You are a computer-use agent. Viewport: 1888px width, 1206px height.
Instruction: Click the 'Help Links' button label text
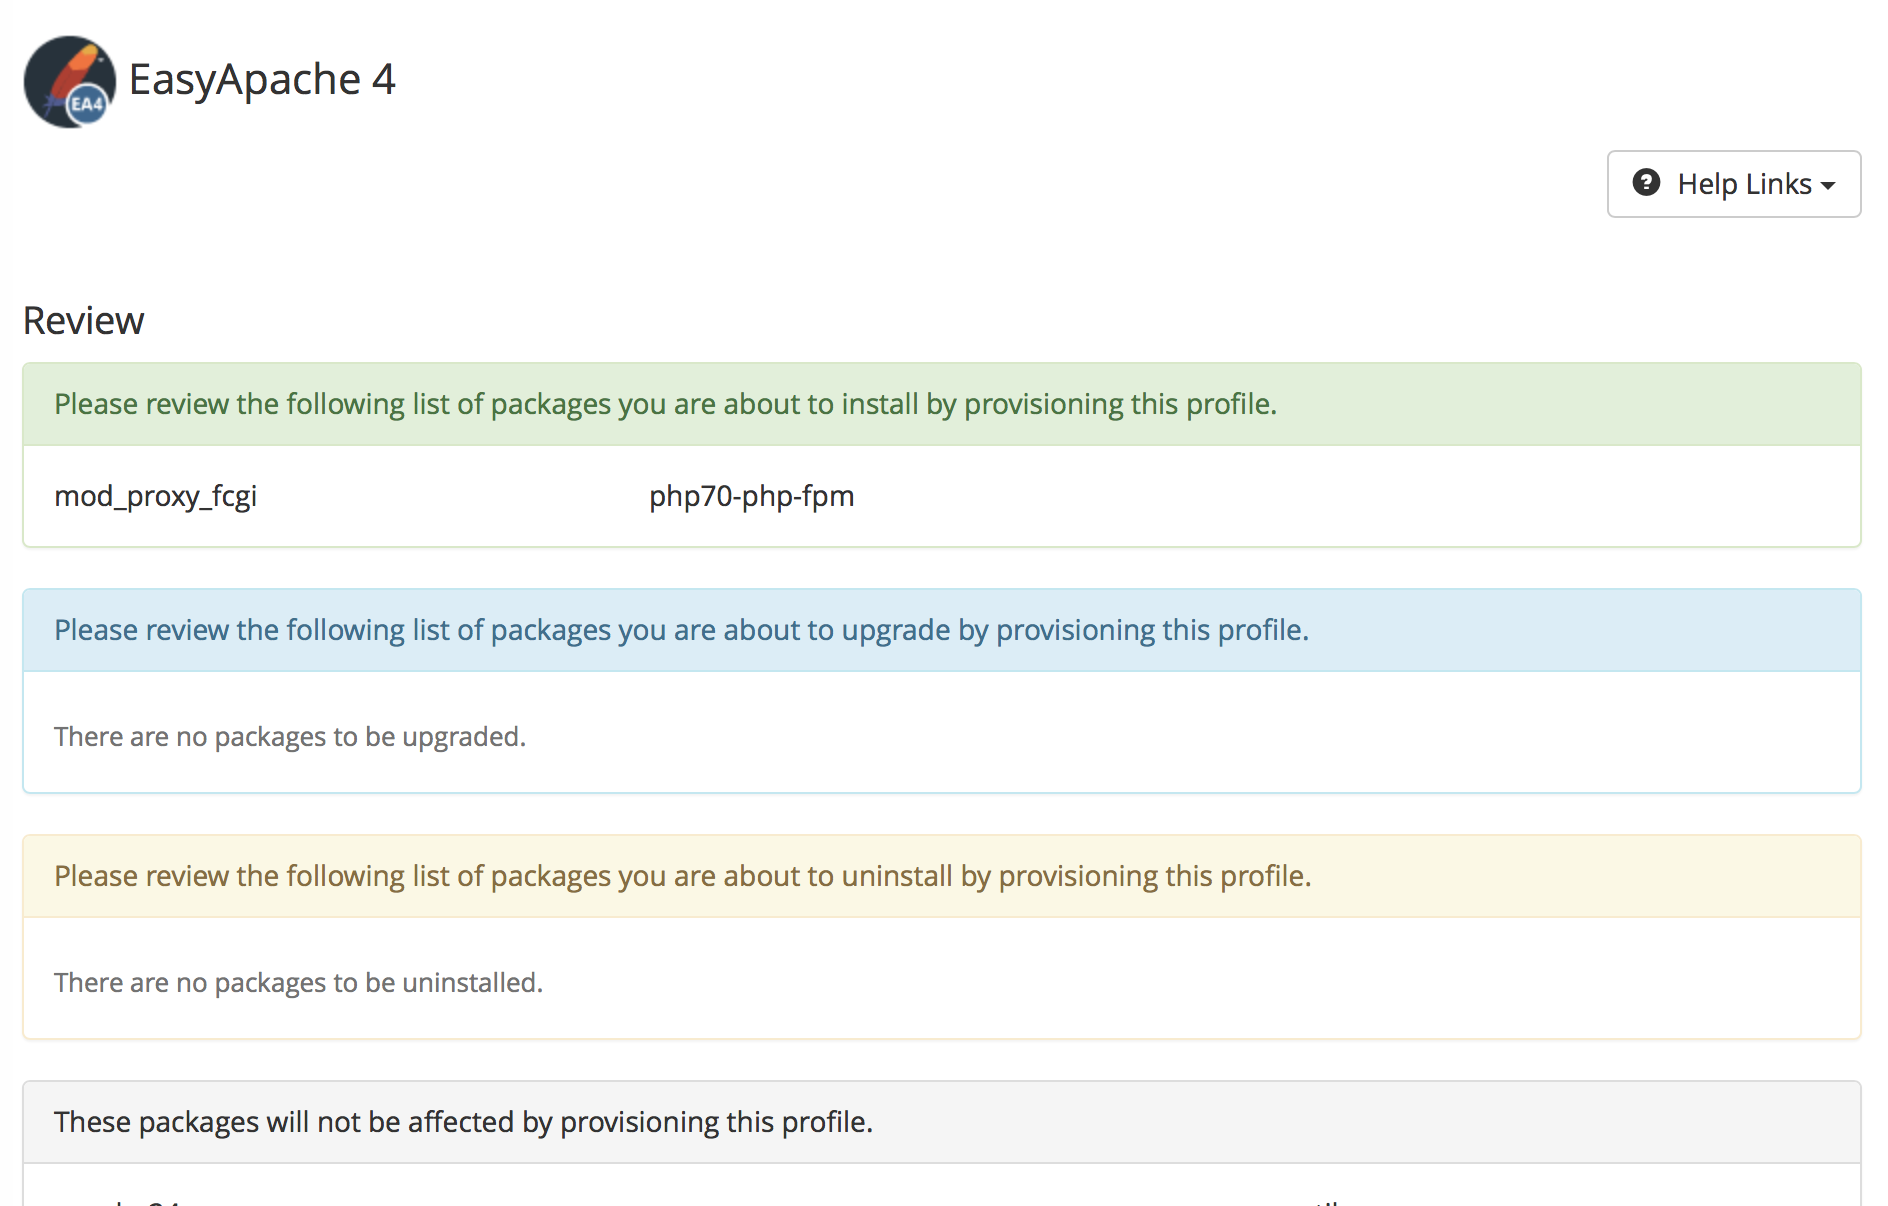click(x=1744, y=184)
